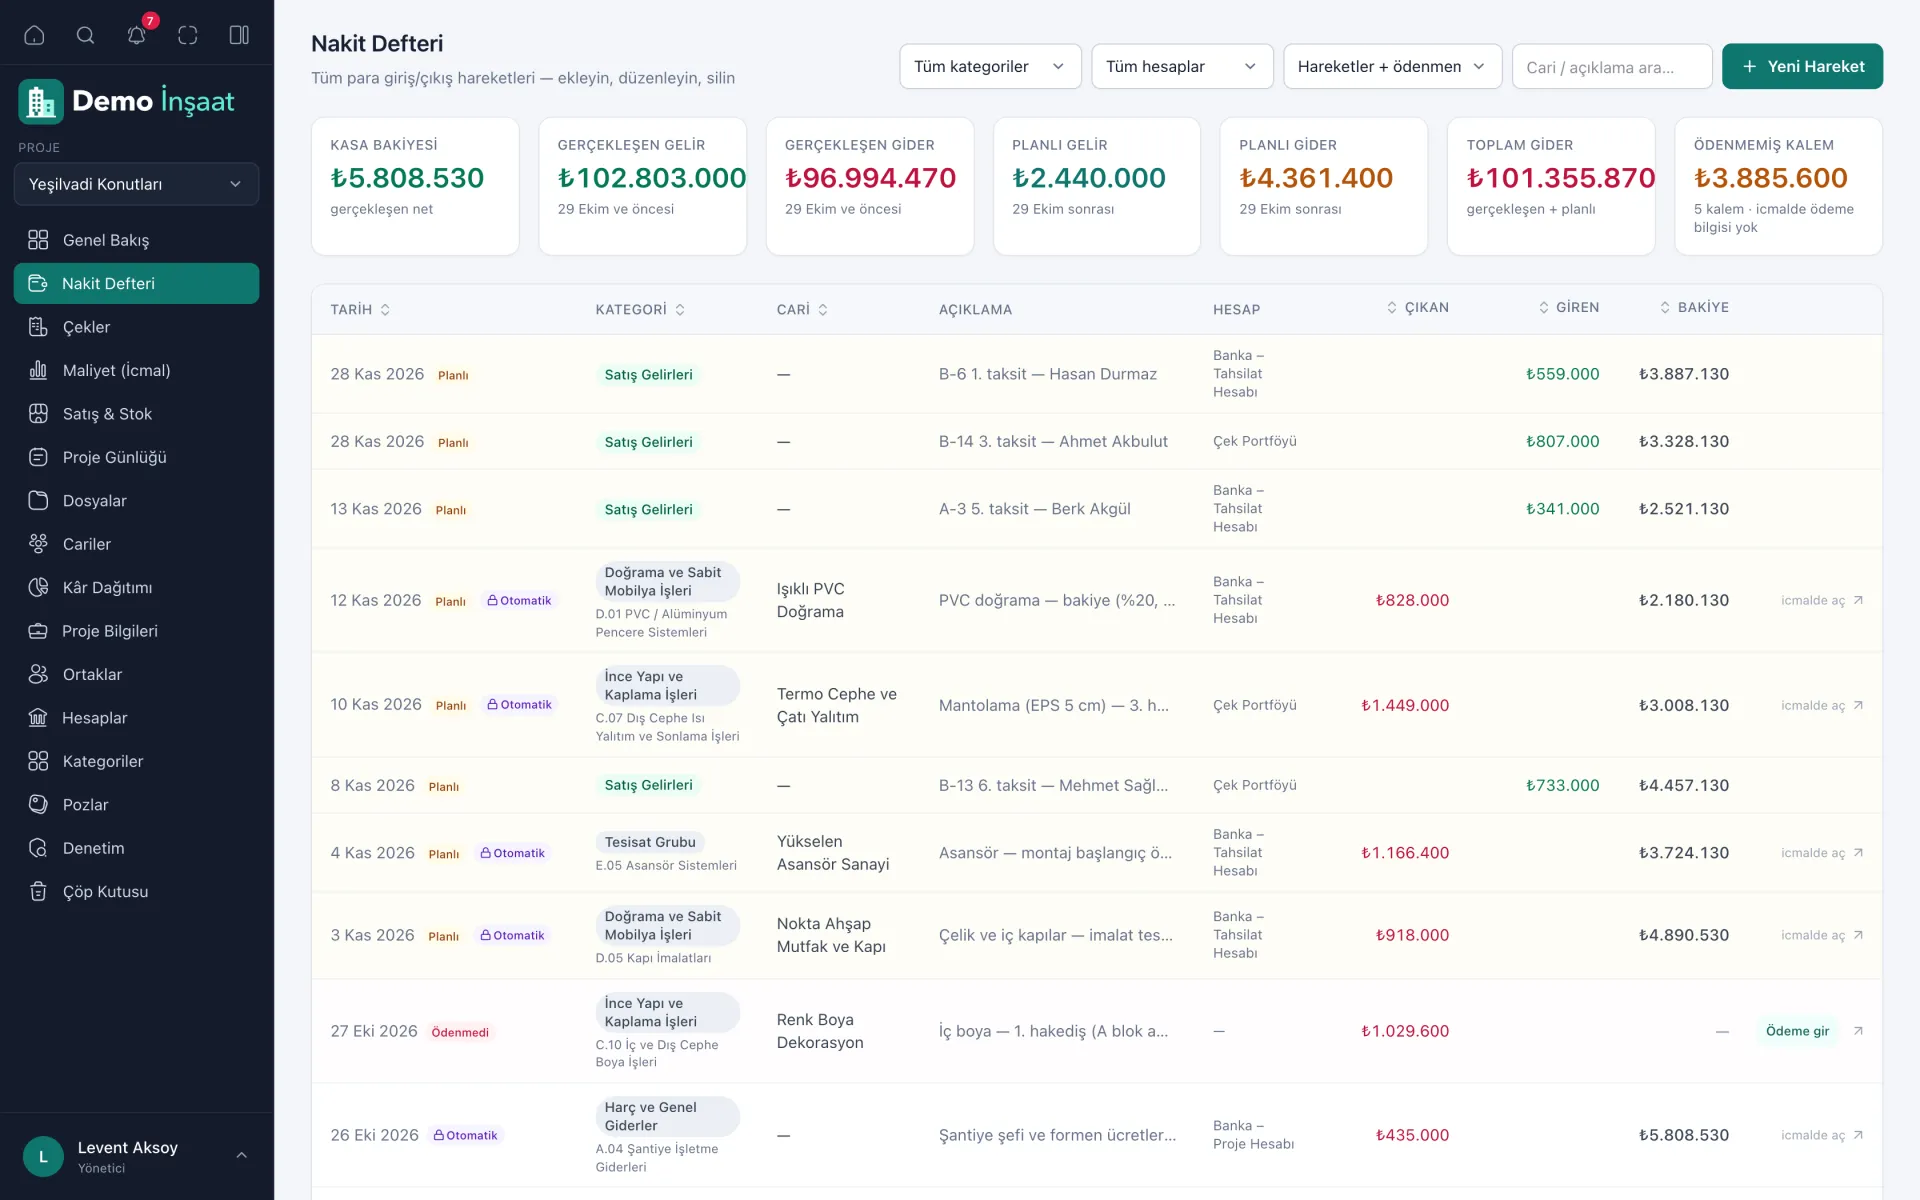Sort table by ÇIKAN column
Viewport: 1920px width, 1200px height.
[1417, 308]
